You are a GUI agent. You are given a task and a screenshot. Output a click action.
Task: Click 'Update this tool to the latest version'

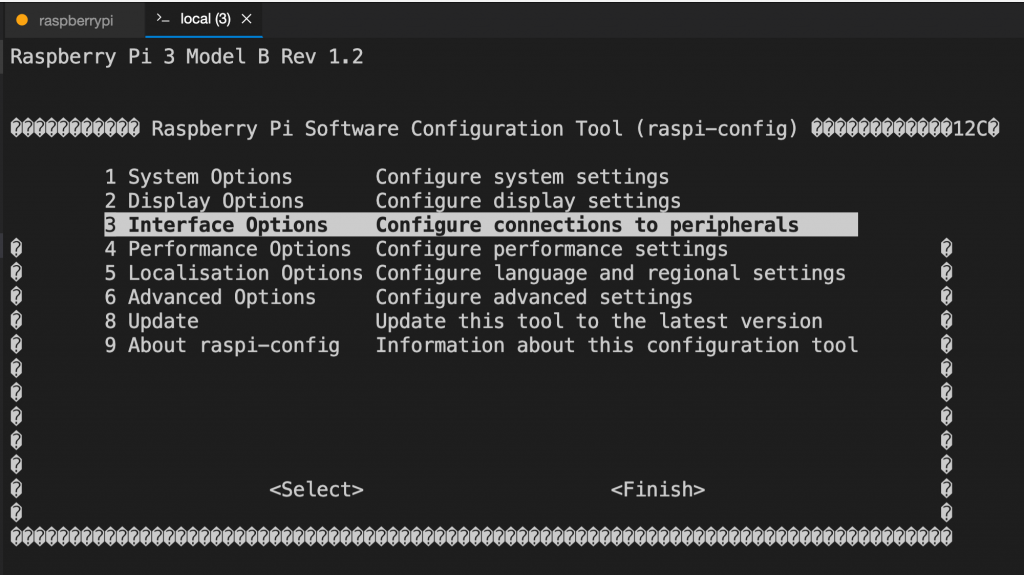tap(598, 321)
